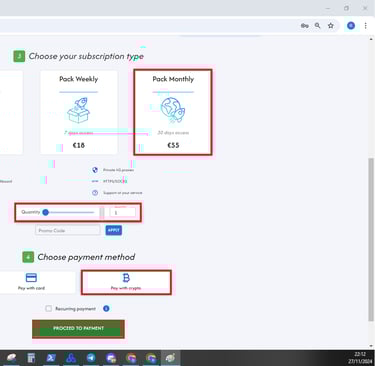Focus the Promo Code field

tap(68, 230)
